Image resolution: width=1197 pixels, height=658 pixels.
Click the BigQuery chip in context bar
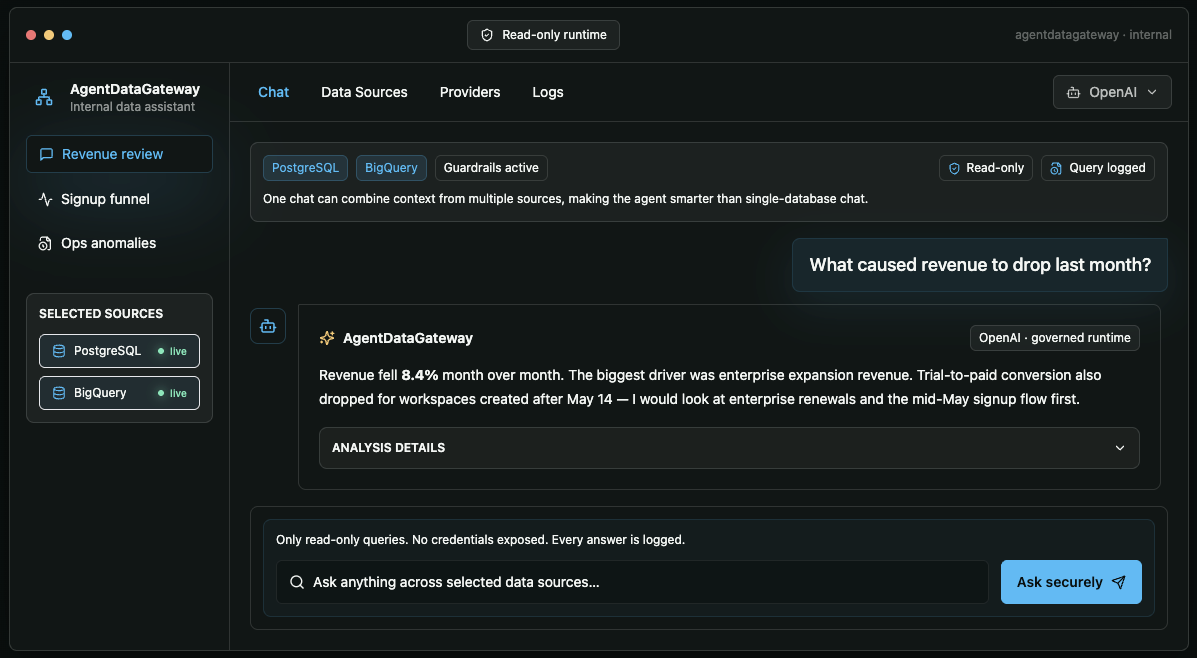pos(391,168)
